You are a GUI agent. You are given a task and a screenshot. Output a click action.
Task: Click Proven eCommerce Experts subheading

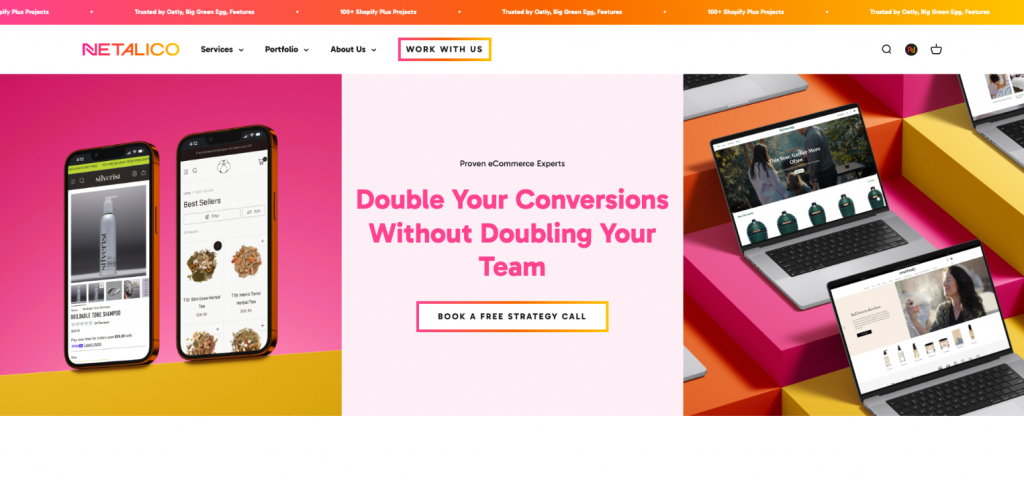coord(512,164)
